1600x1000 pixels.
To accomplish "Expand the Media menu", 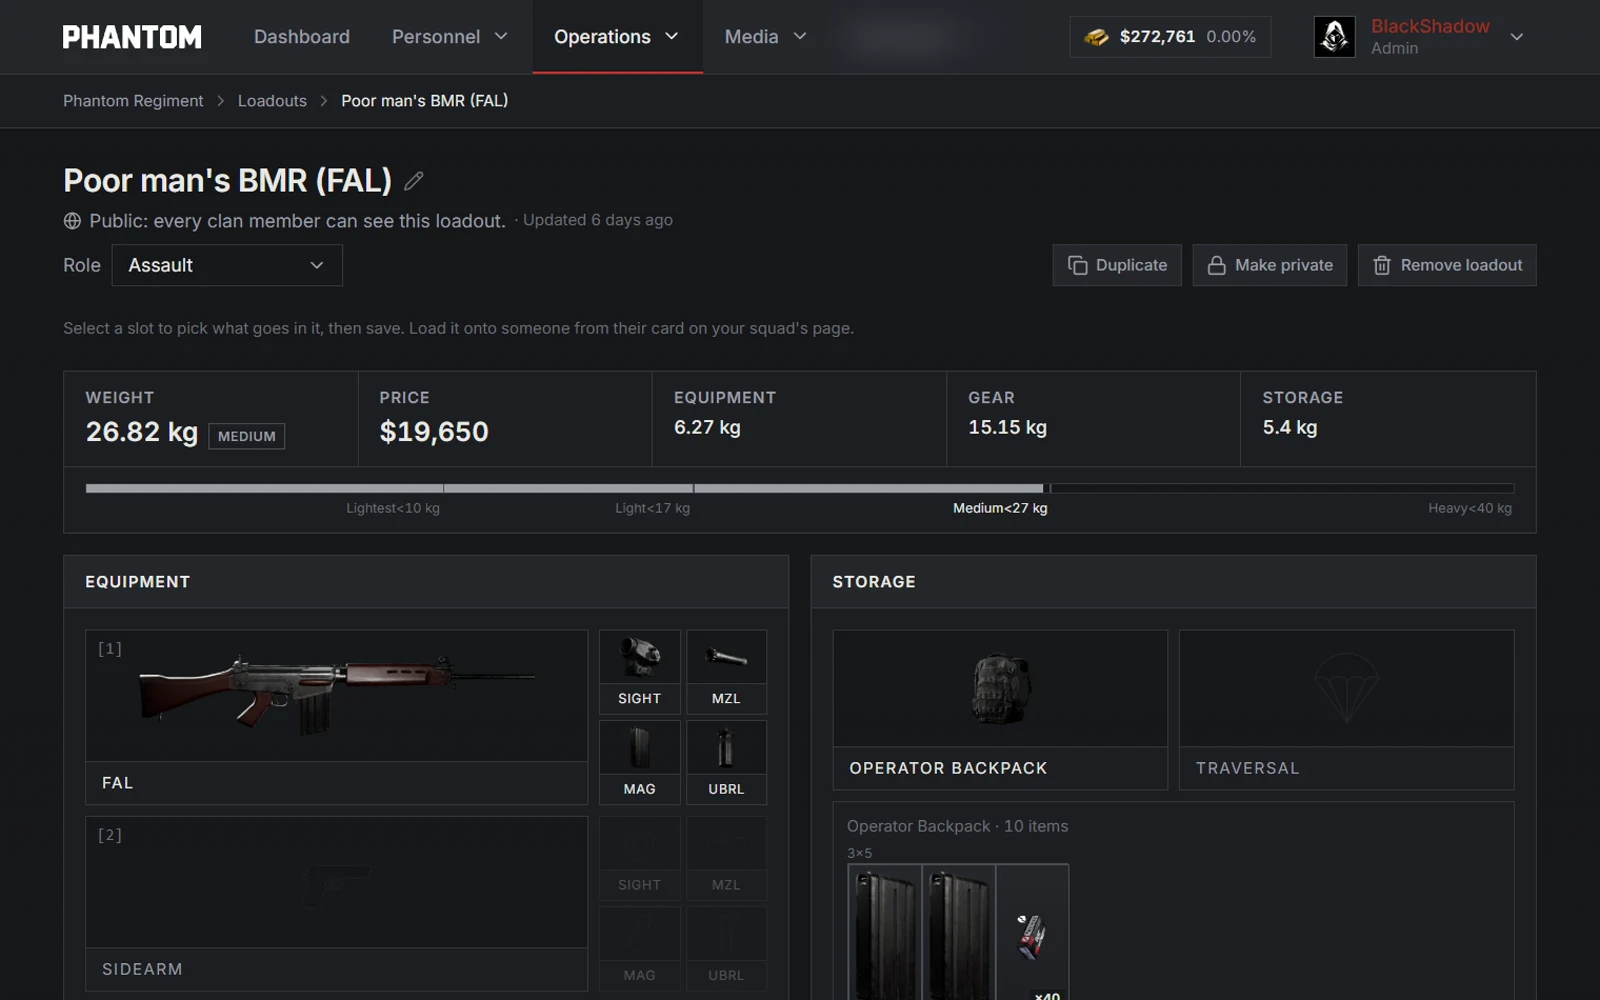I will (x=766, y=37).
